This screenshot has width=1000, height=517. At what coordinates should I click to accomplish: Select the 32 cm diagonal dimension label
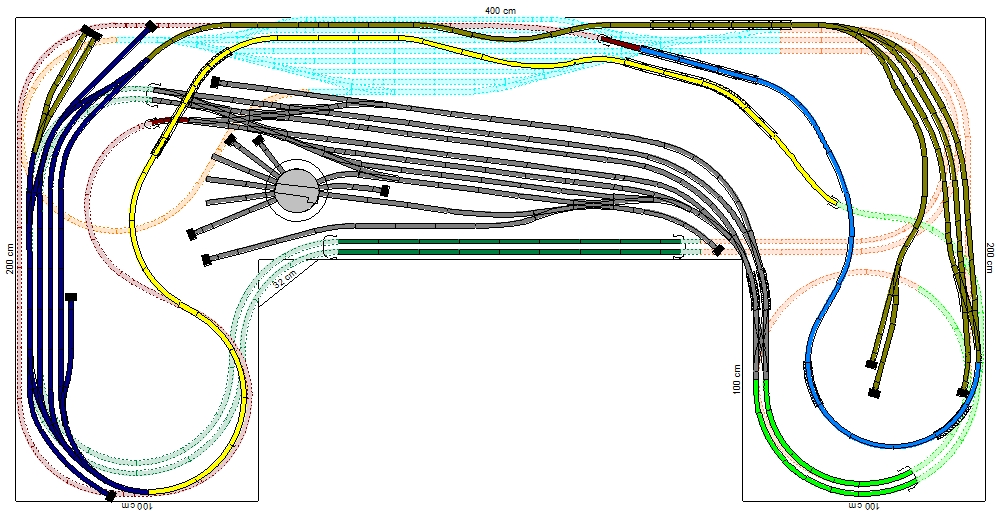(x=286, y=277)
